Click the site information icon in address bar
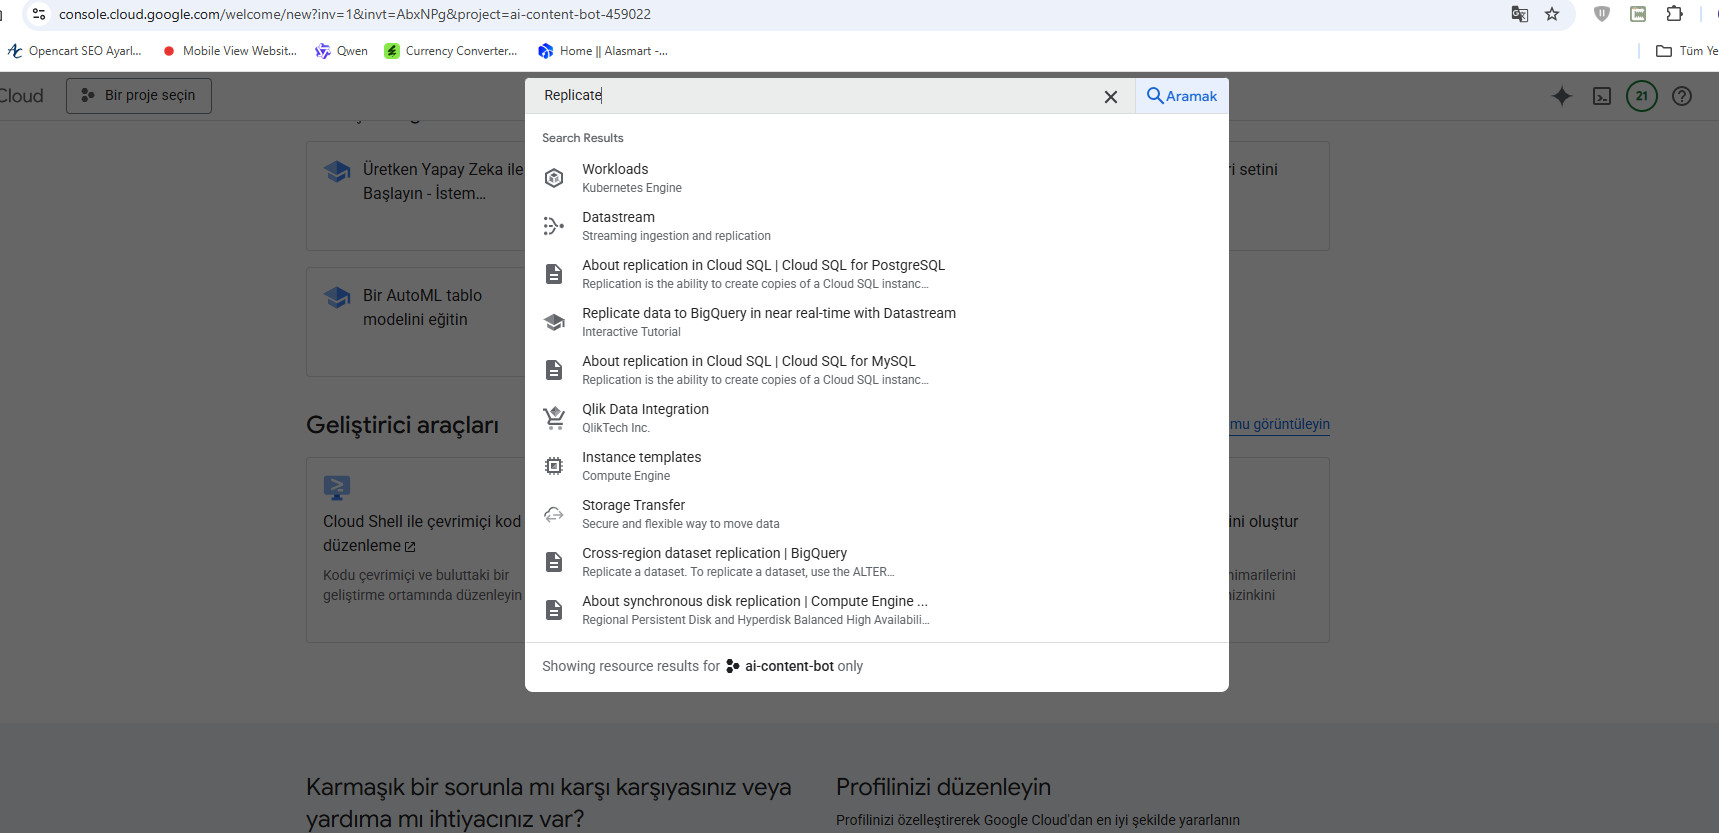1719x833 pixels. point(39,14)
